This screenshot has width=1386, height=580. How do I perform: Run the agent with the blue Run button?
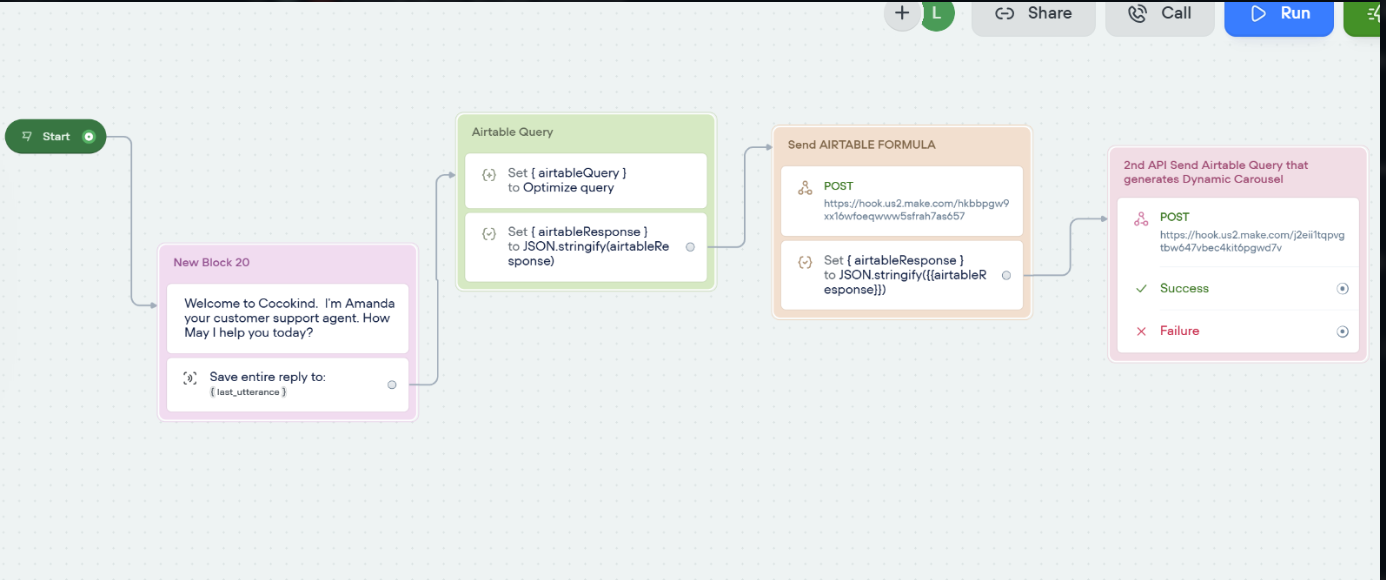pos(1279,14)
